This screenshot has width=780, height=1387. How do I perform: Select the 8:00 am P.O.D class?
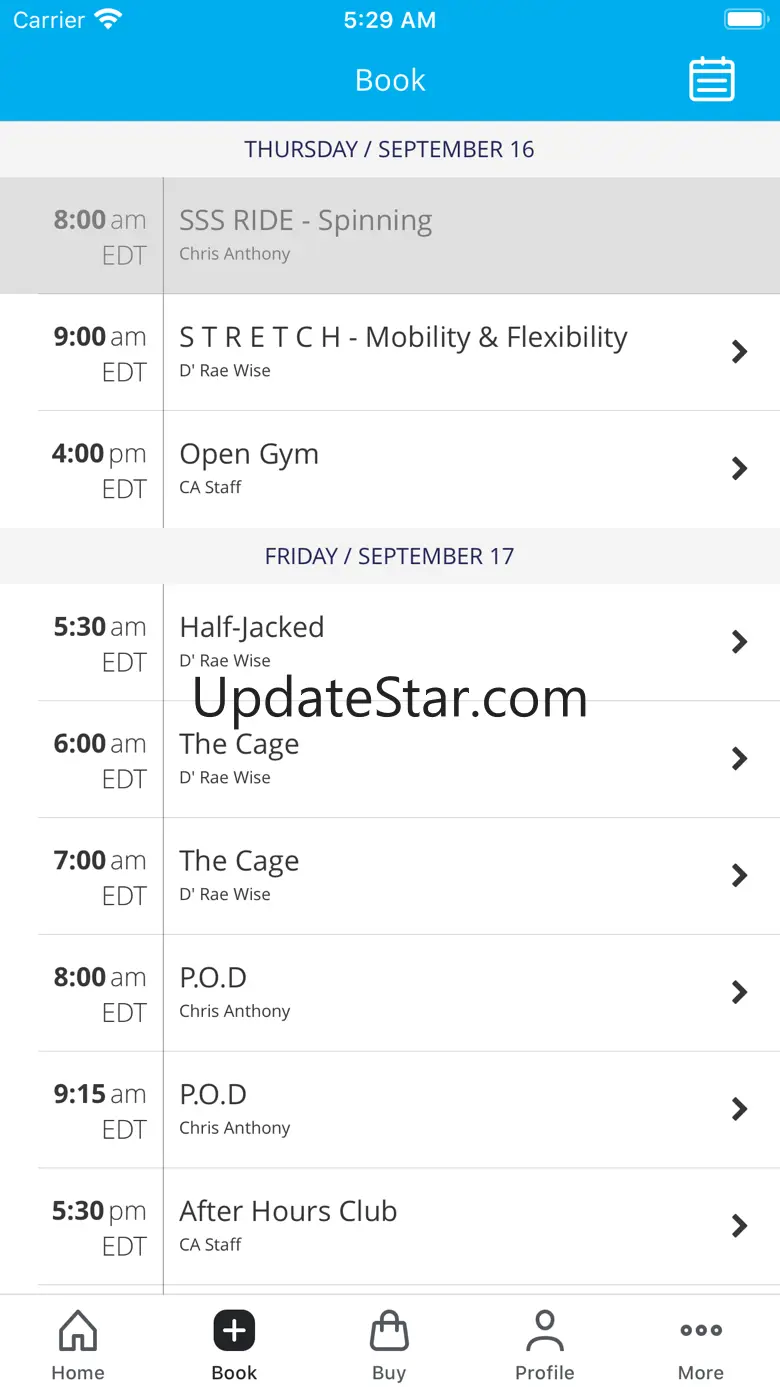[400, 993]
